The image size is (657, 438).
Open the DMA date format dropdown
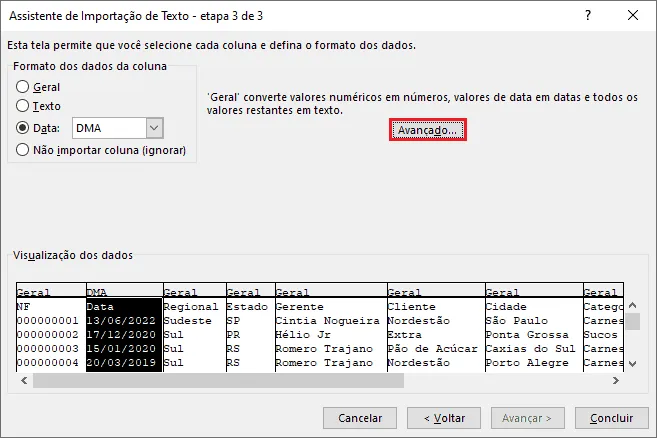coord(154,128)
